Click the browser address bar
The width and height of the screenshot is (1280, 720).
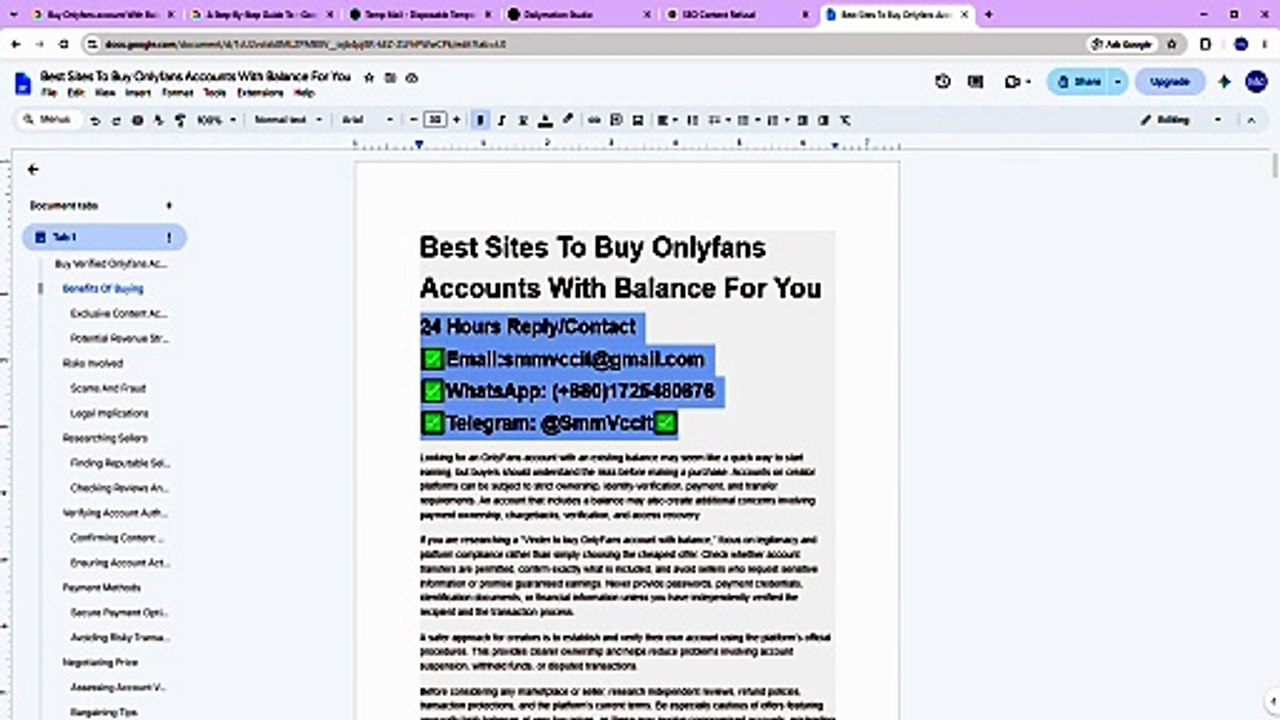(x=580, y=44)
